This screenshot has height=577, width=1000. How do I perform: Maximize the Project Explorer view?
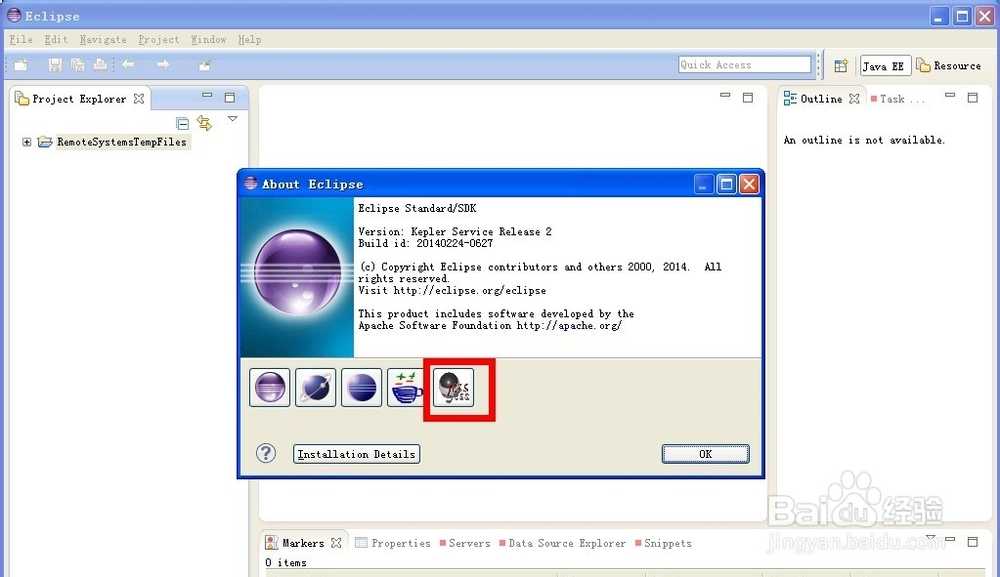click(x=230, y=97)
